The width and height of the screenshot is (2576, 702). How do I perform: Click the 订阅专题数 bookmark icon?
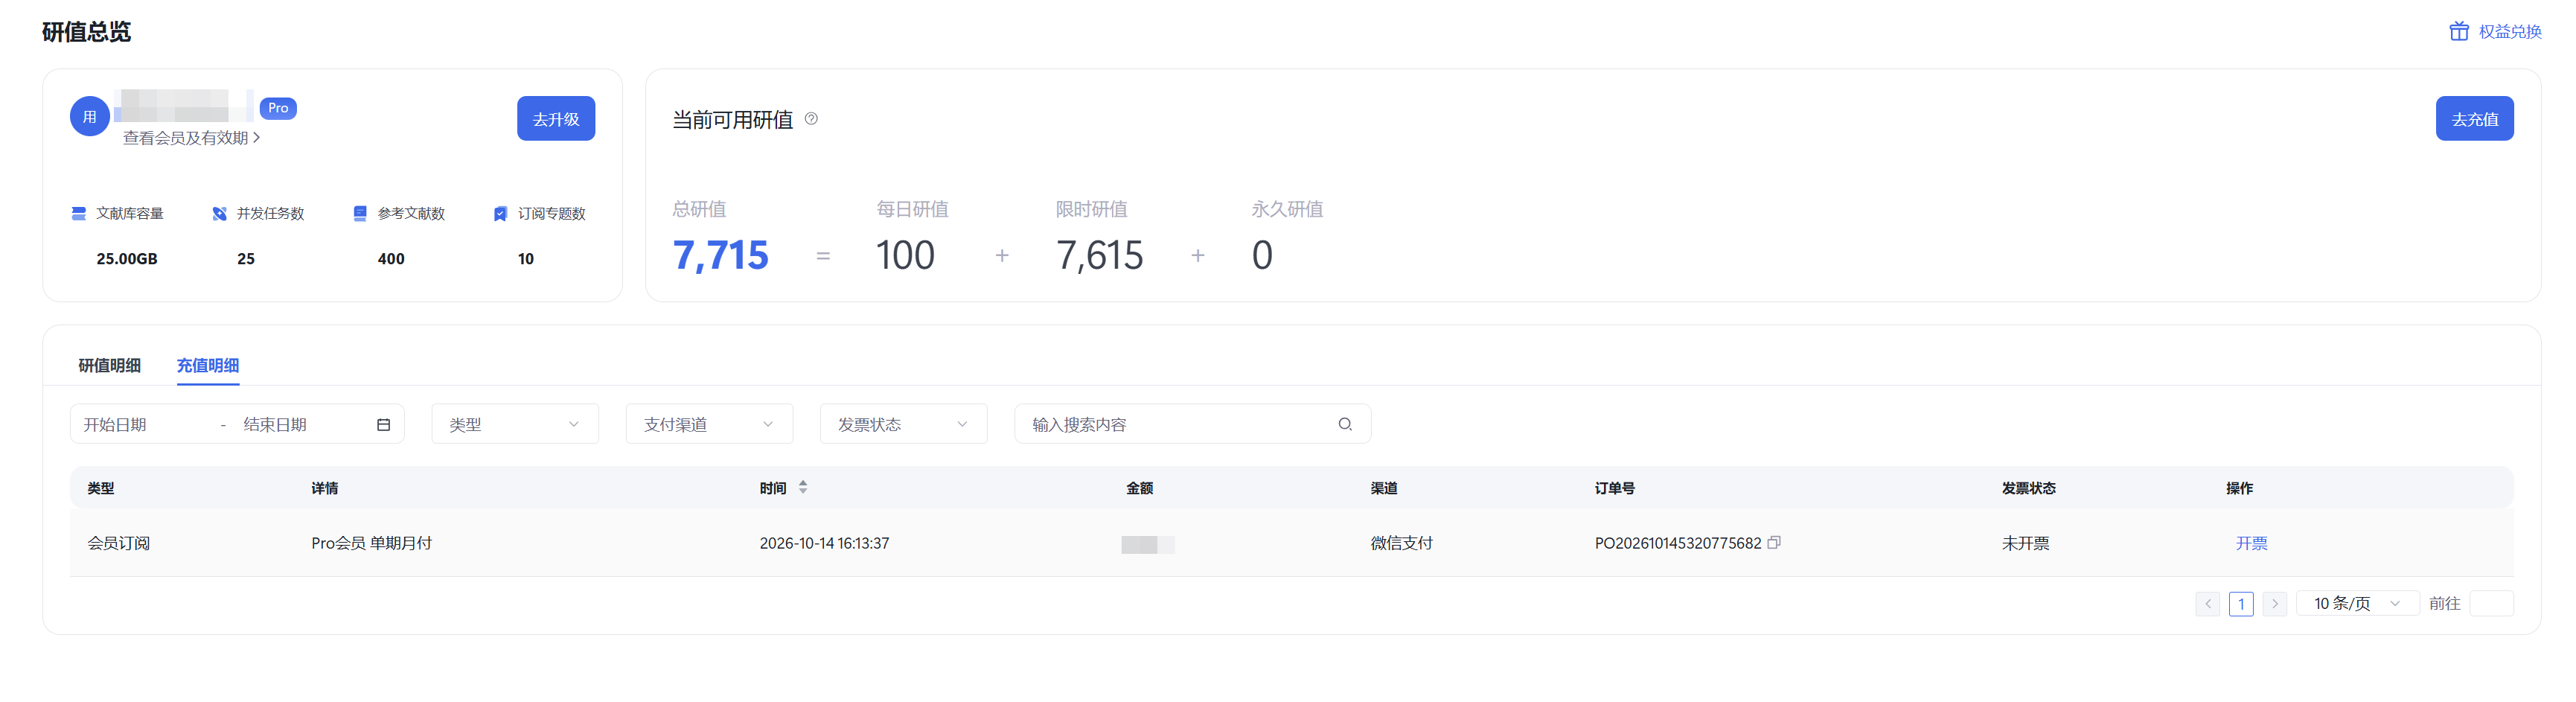(x=500, y=213)
